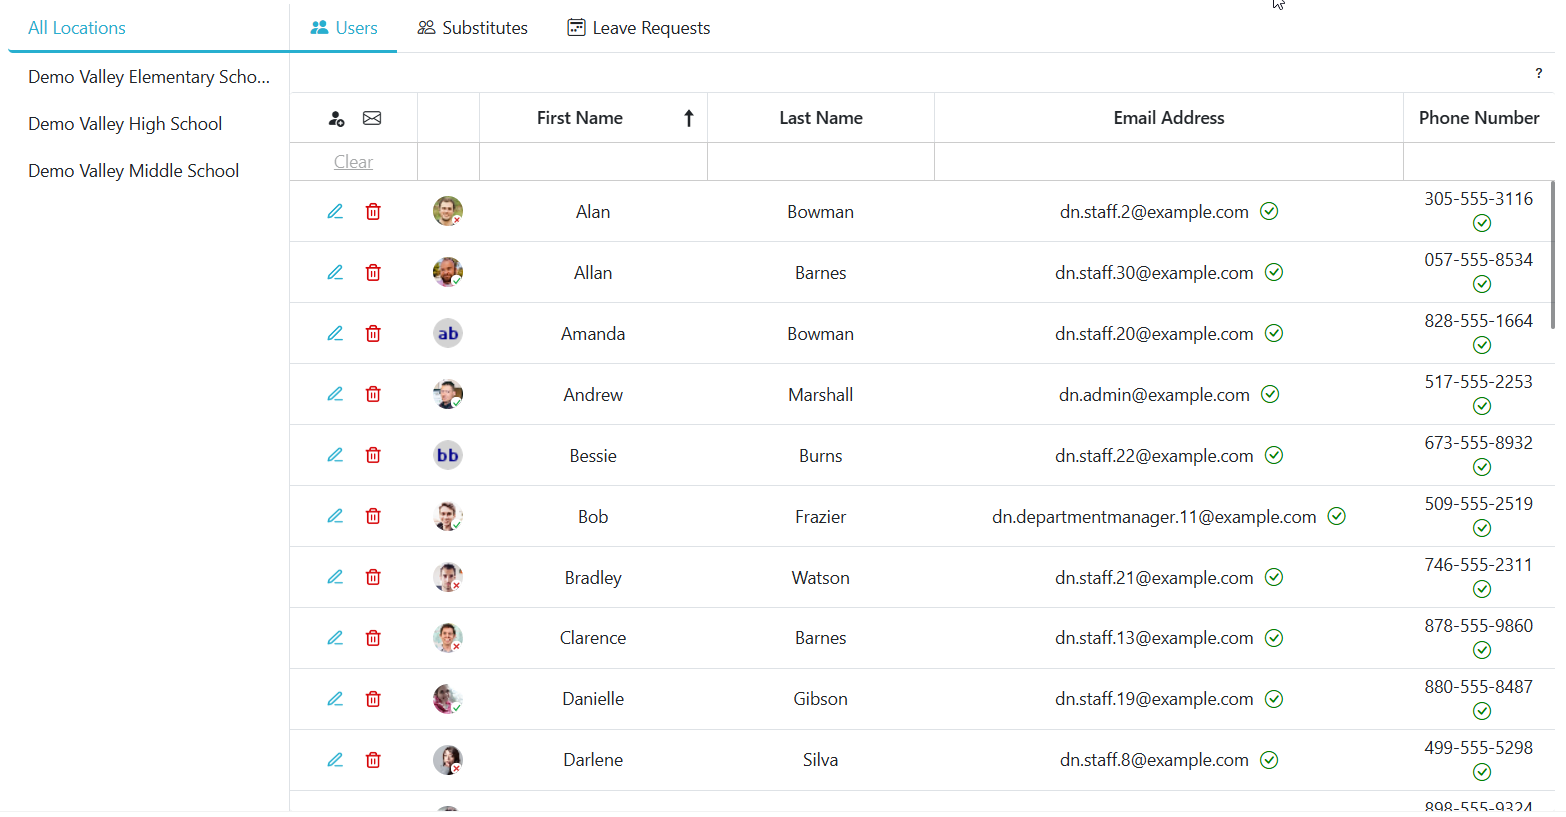Click verified checkmark beside dn.staff.2@example.com
The width and height of the screenshot is (1566, 817).
point(1269,212)
